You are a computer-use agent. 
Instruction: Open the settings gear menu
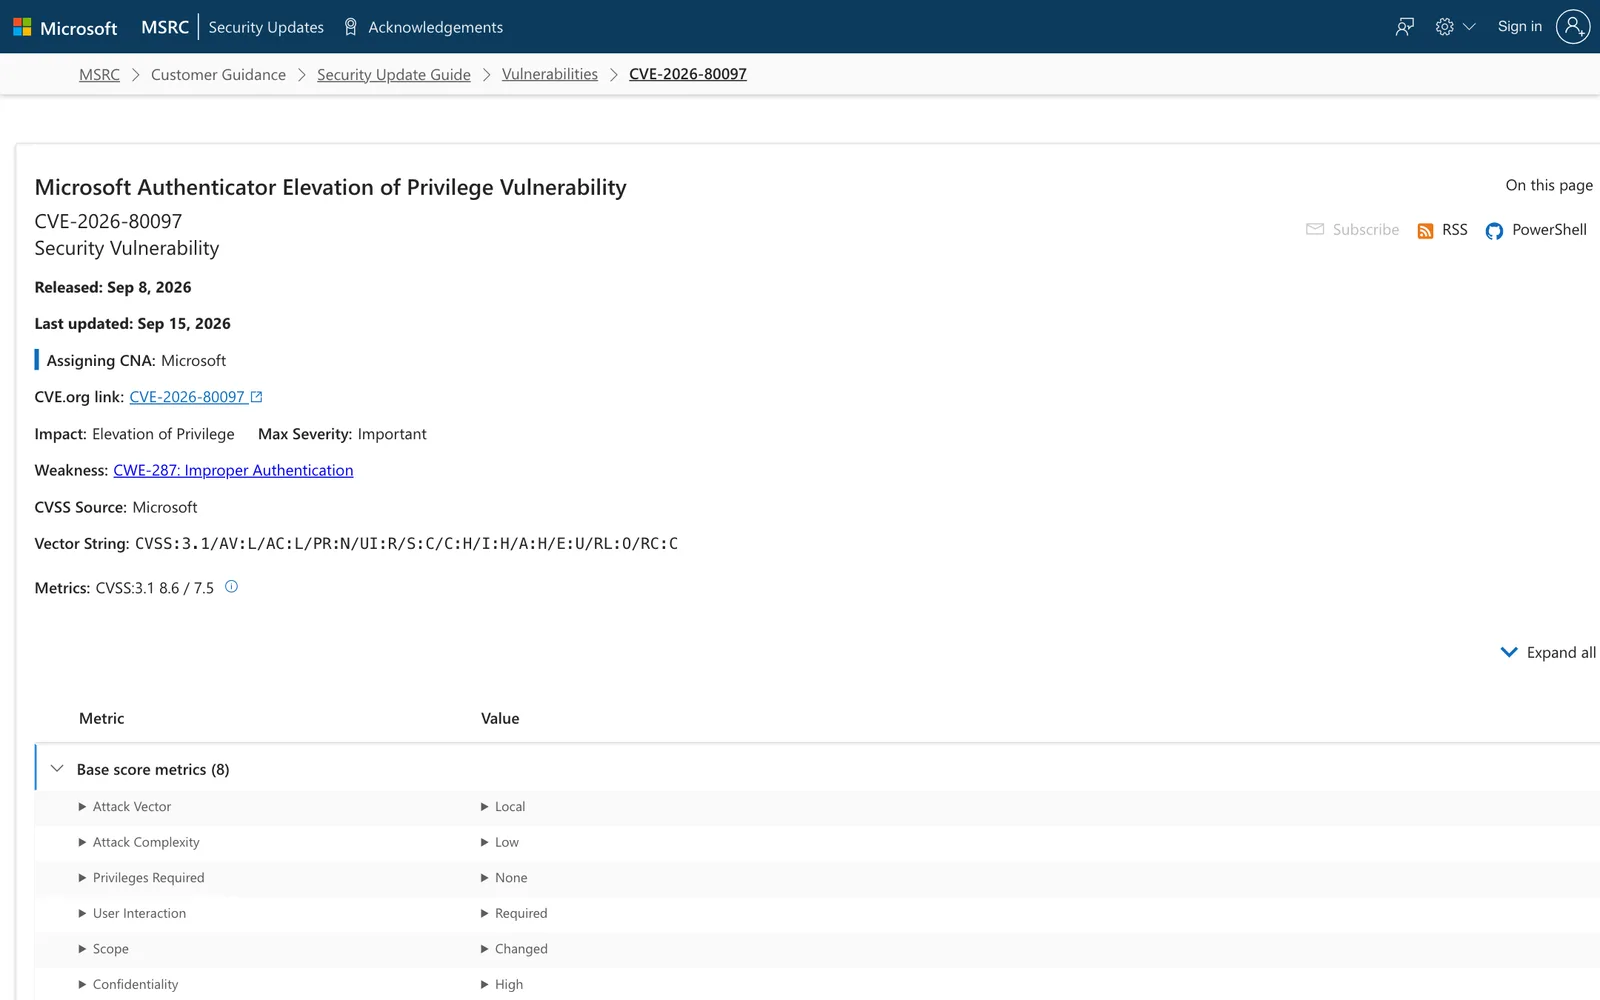1444,27
